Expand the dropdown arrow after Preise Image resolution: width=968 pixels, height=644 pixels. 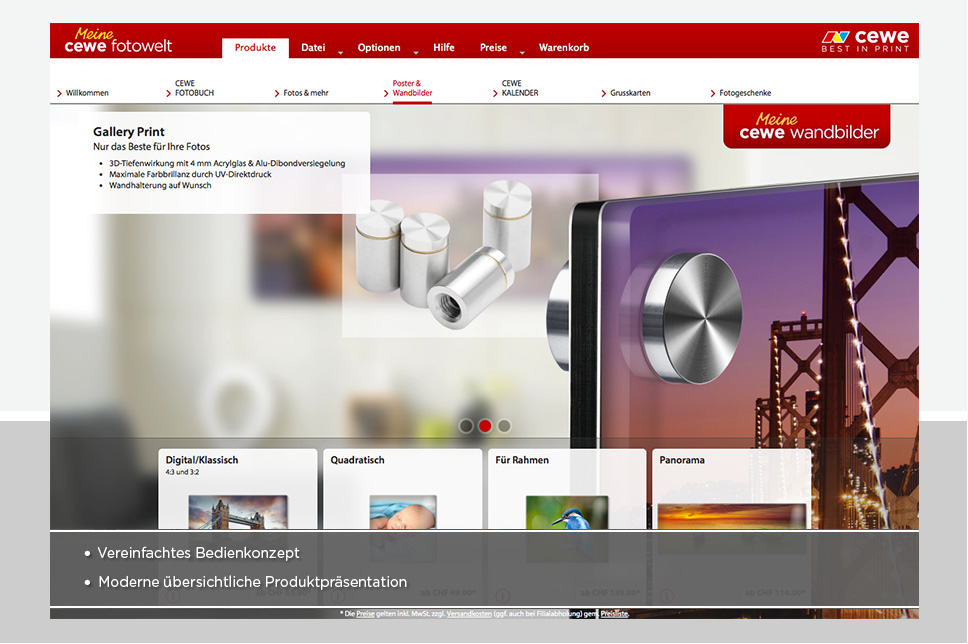(522, 53)
